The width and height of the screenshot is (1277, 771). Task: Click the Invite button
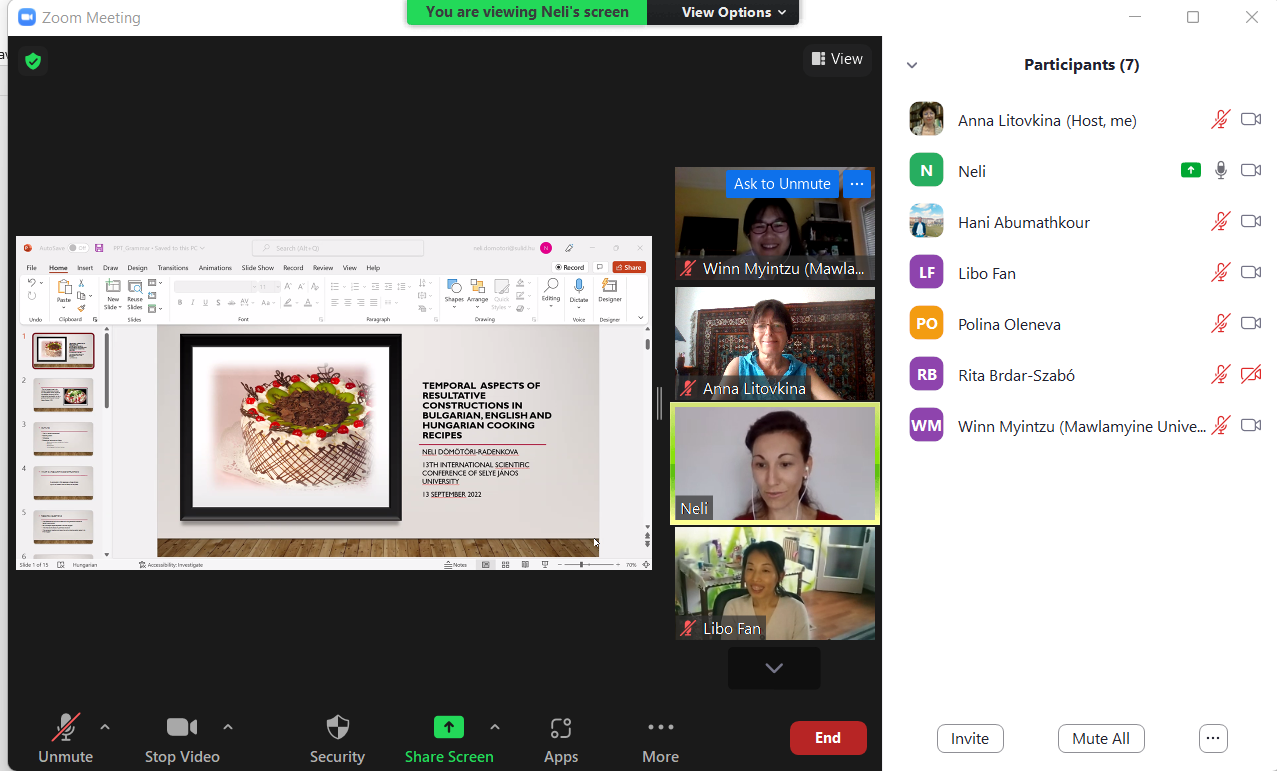(969, 738)
